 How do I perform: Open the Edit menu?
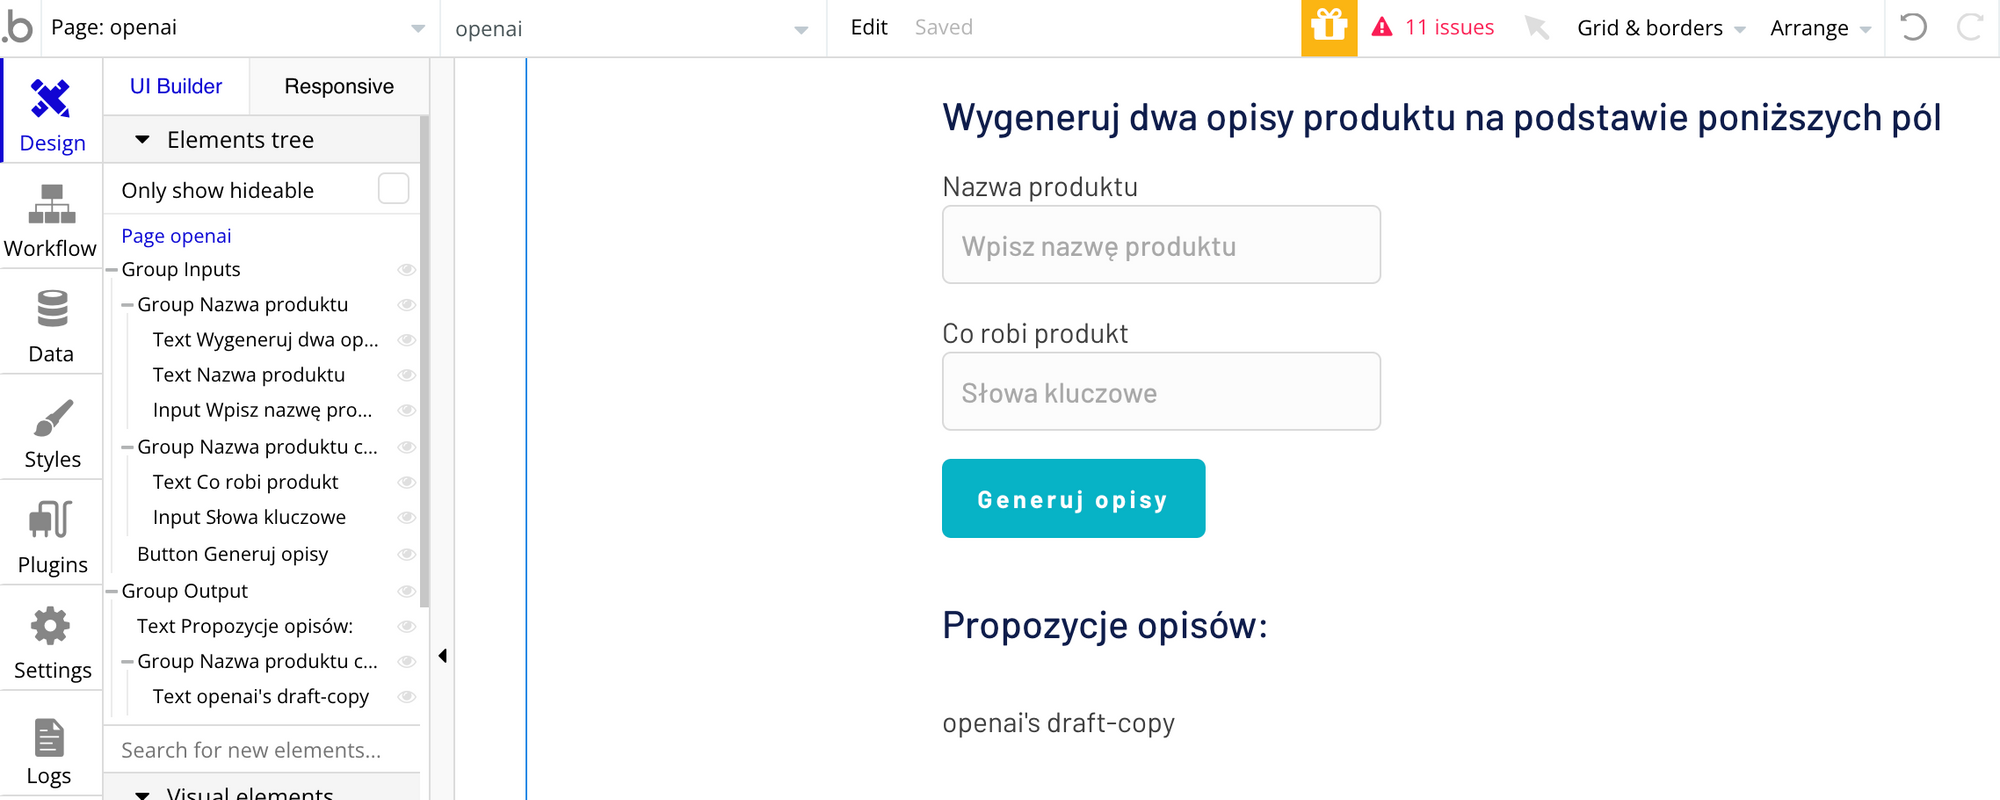click(x=869, y=27)
